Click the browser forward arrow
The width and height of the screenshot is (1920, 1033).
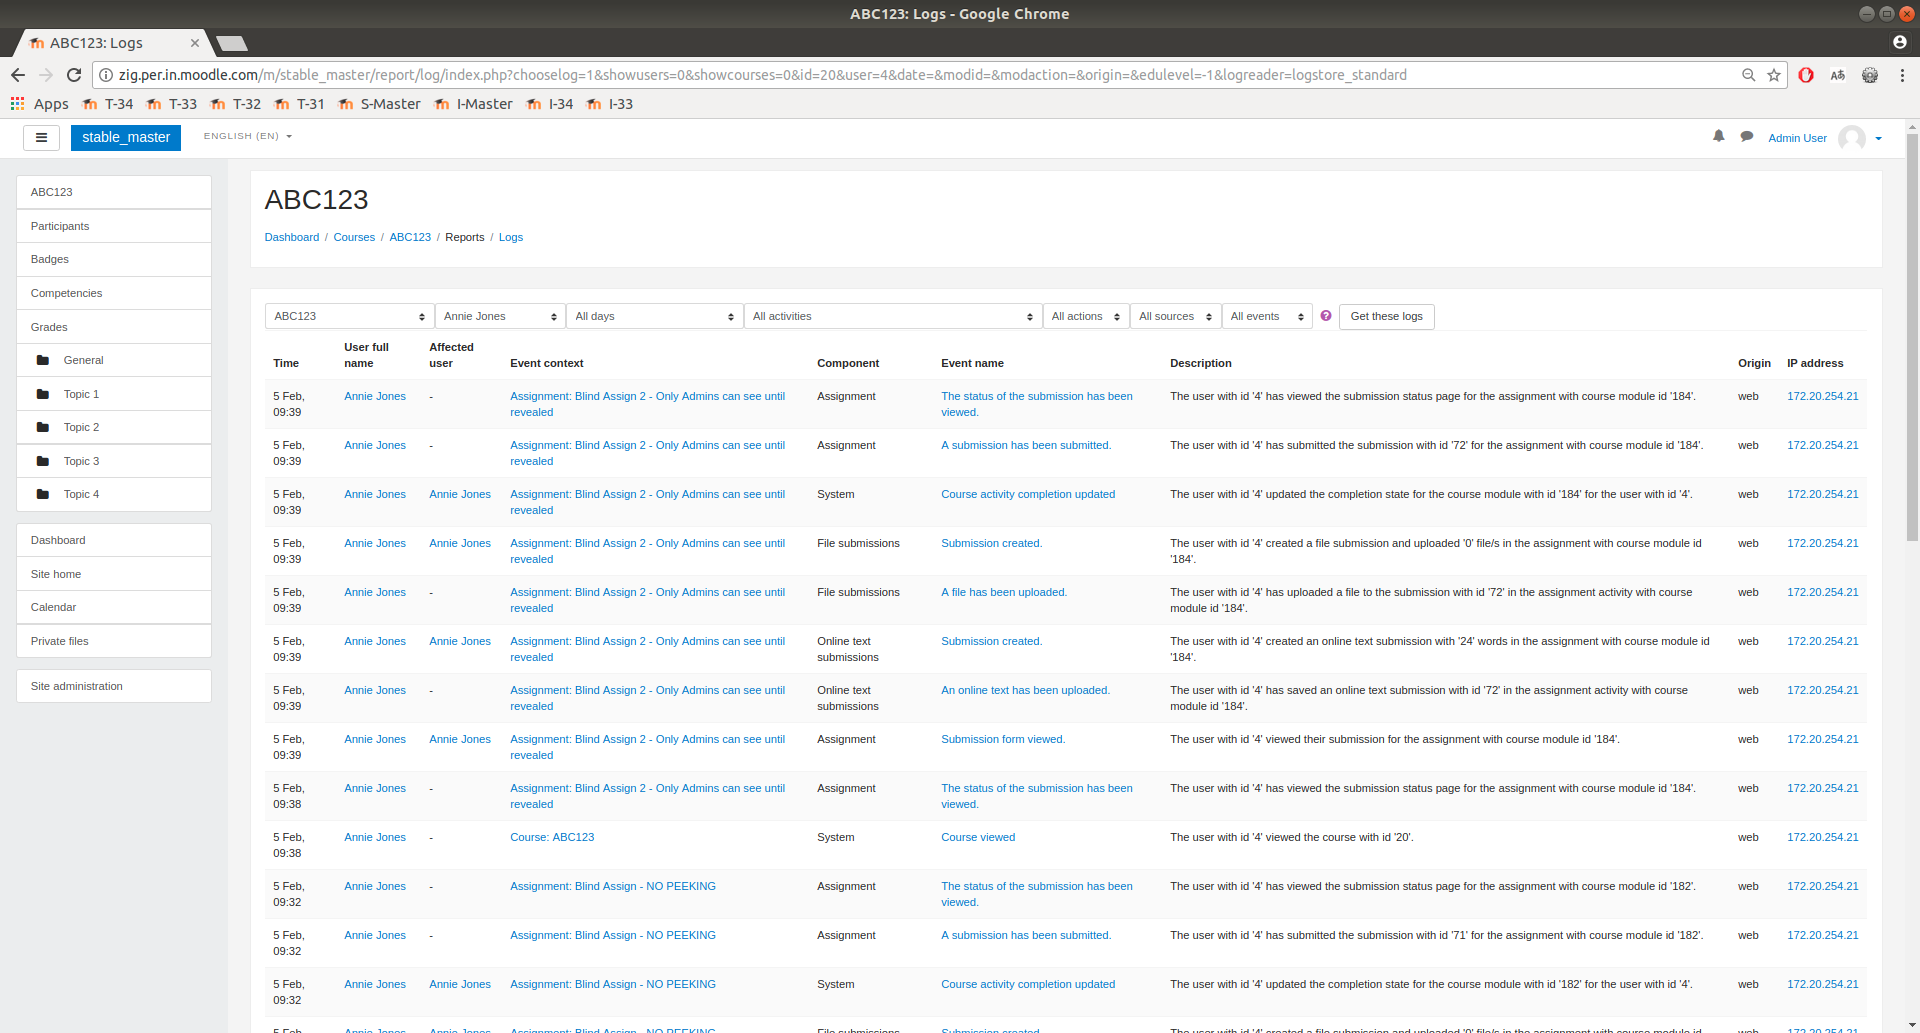[46, 75]
